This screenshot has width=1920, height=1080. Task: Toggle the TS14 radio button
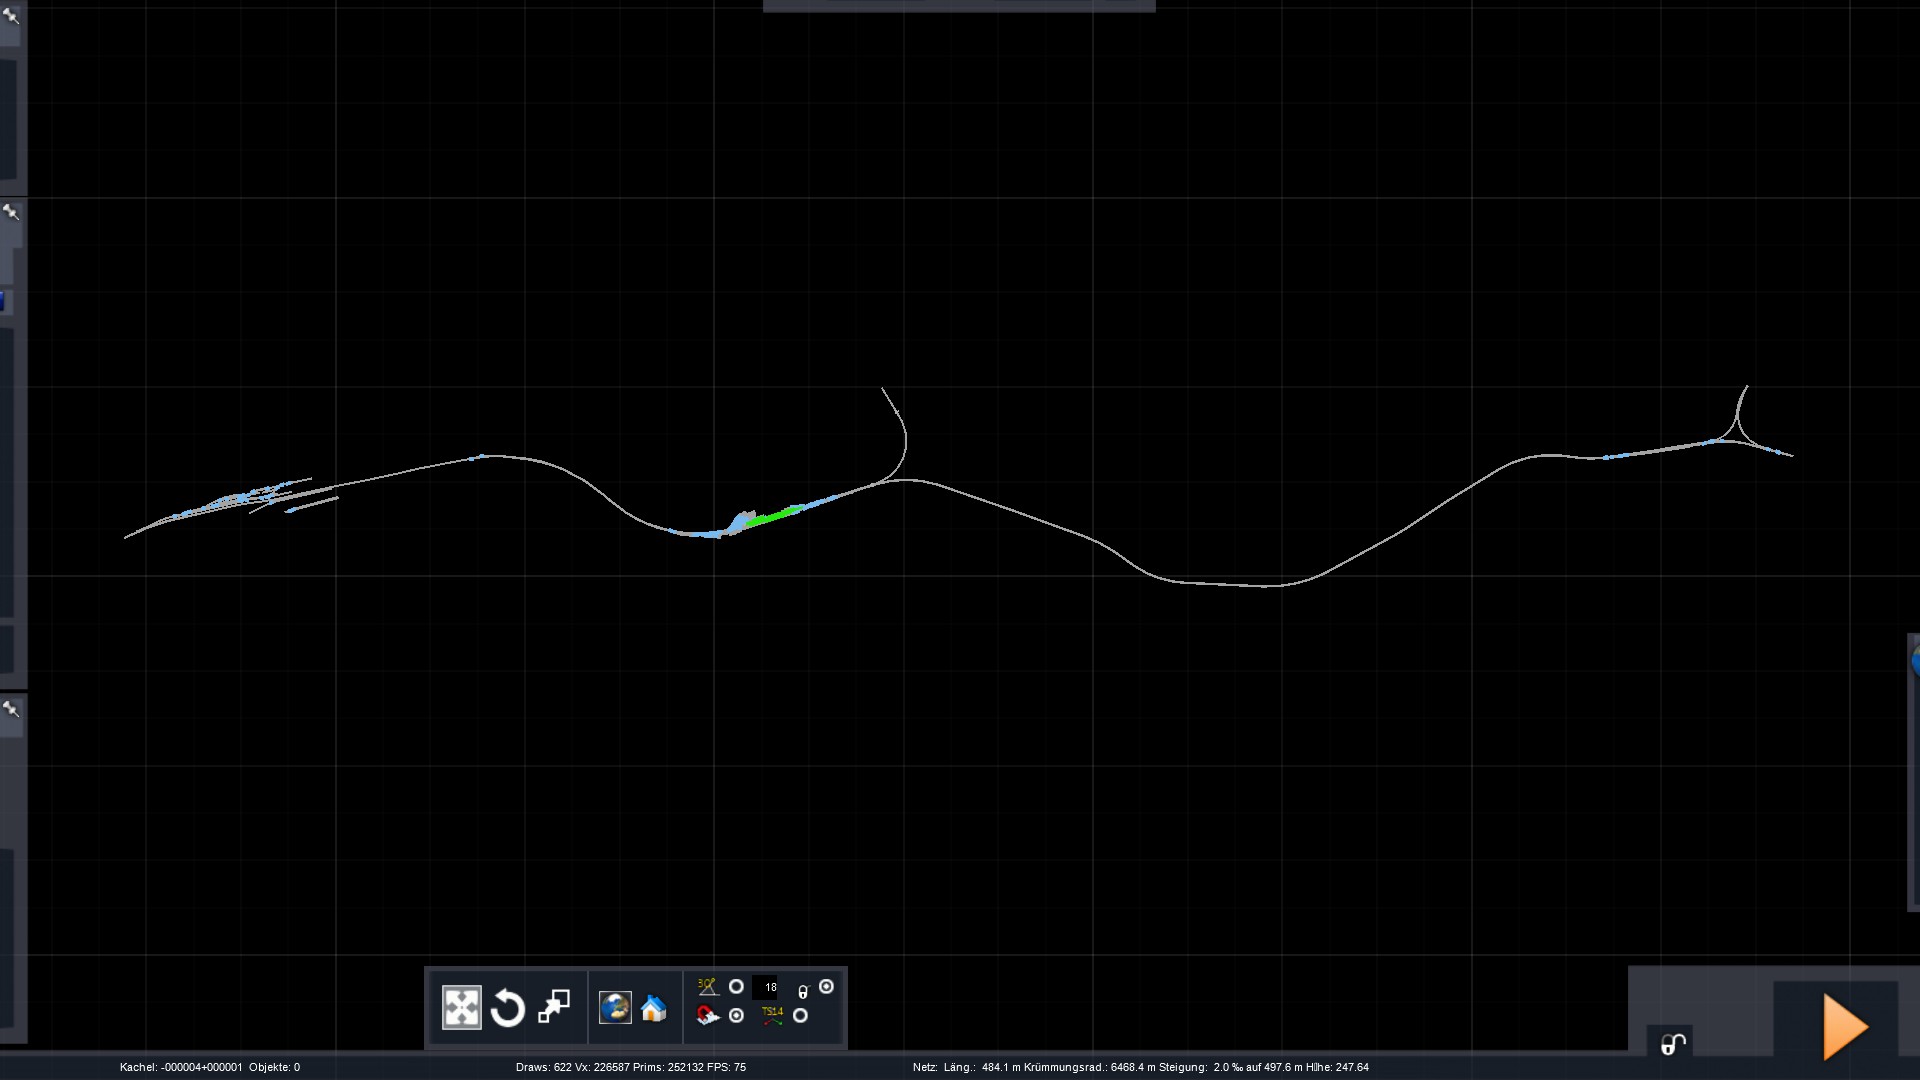[x=800, y=1016]
